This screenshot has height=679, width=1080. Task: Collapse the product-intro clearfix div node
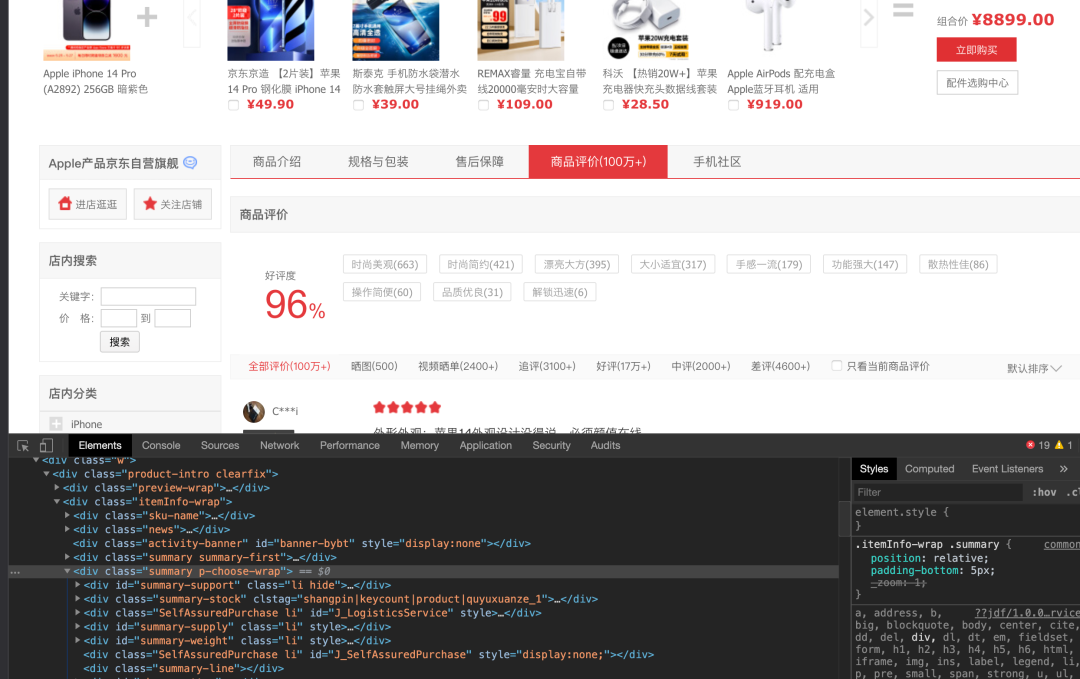click(46, 474)
